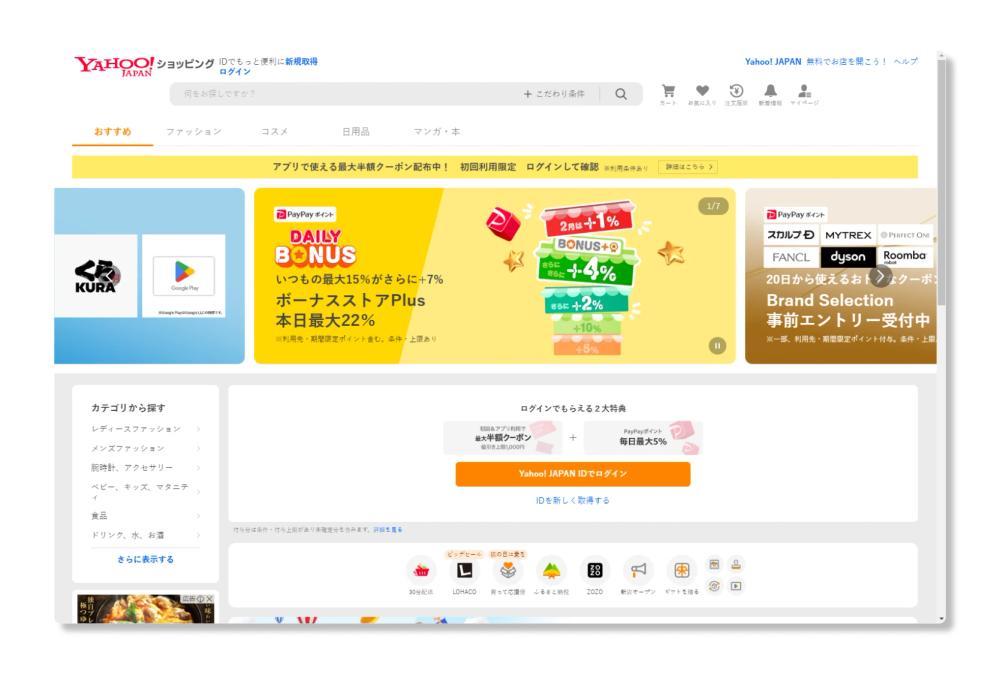Image resolution: width=1000 pixels, height=674 pixels.
Task: Click the small circular-arrows icon
Action: tap(714, 586)
